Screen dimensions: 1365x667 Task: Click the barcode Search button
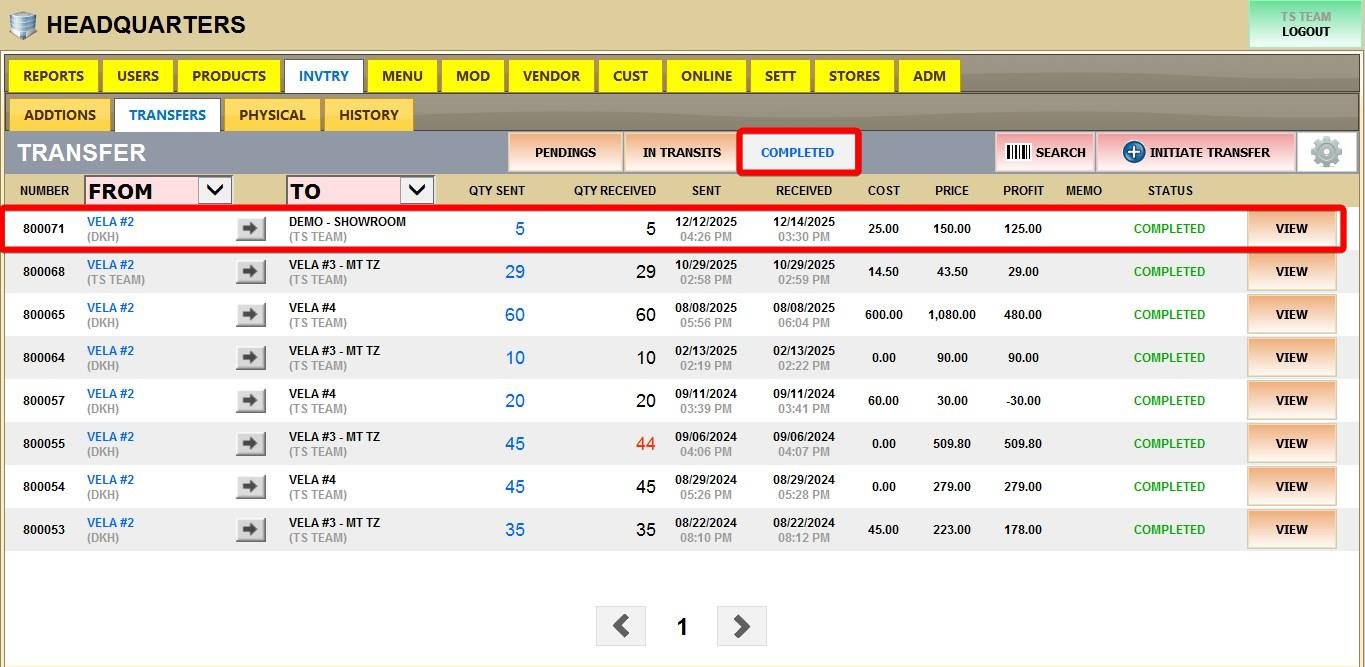pos(1045,153)
